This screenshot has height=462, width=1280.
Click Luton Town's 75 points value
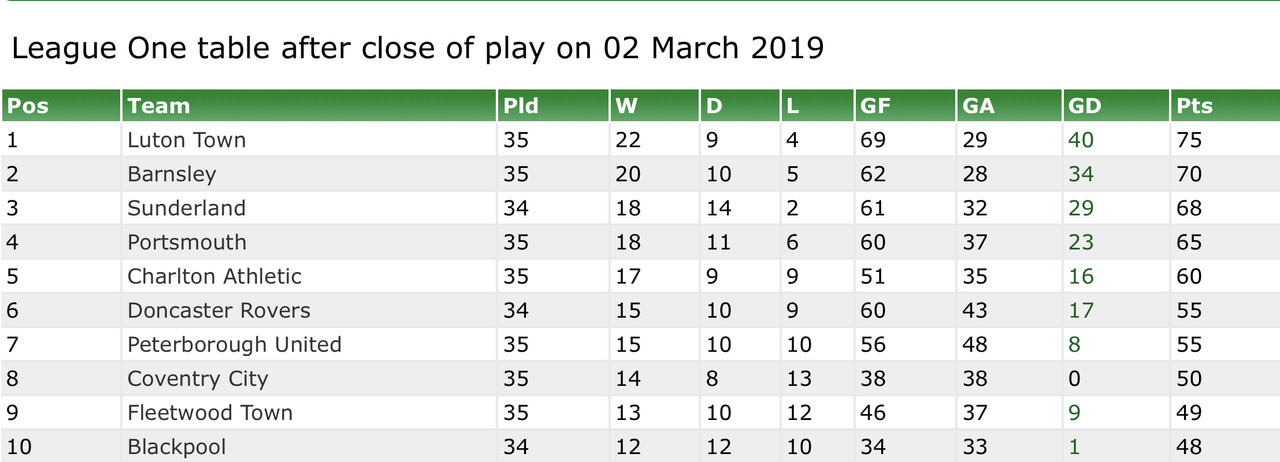[1189, 140]
